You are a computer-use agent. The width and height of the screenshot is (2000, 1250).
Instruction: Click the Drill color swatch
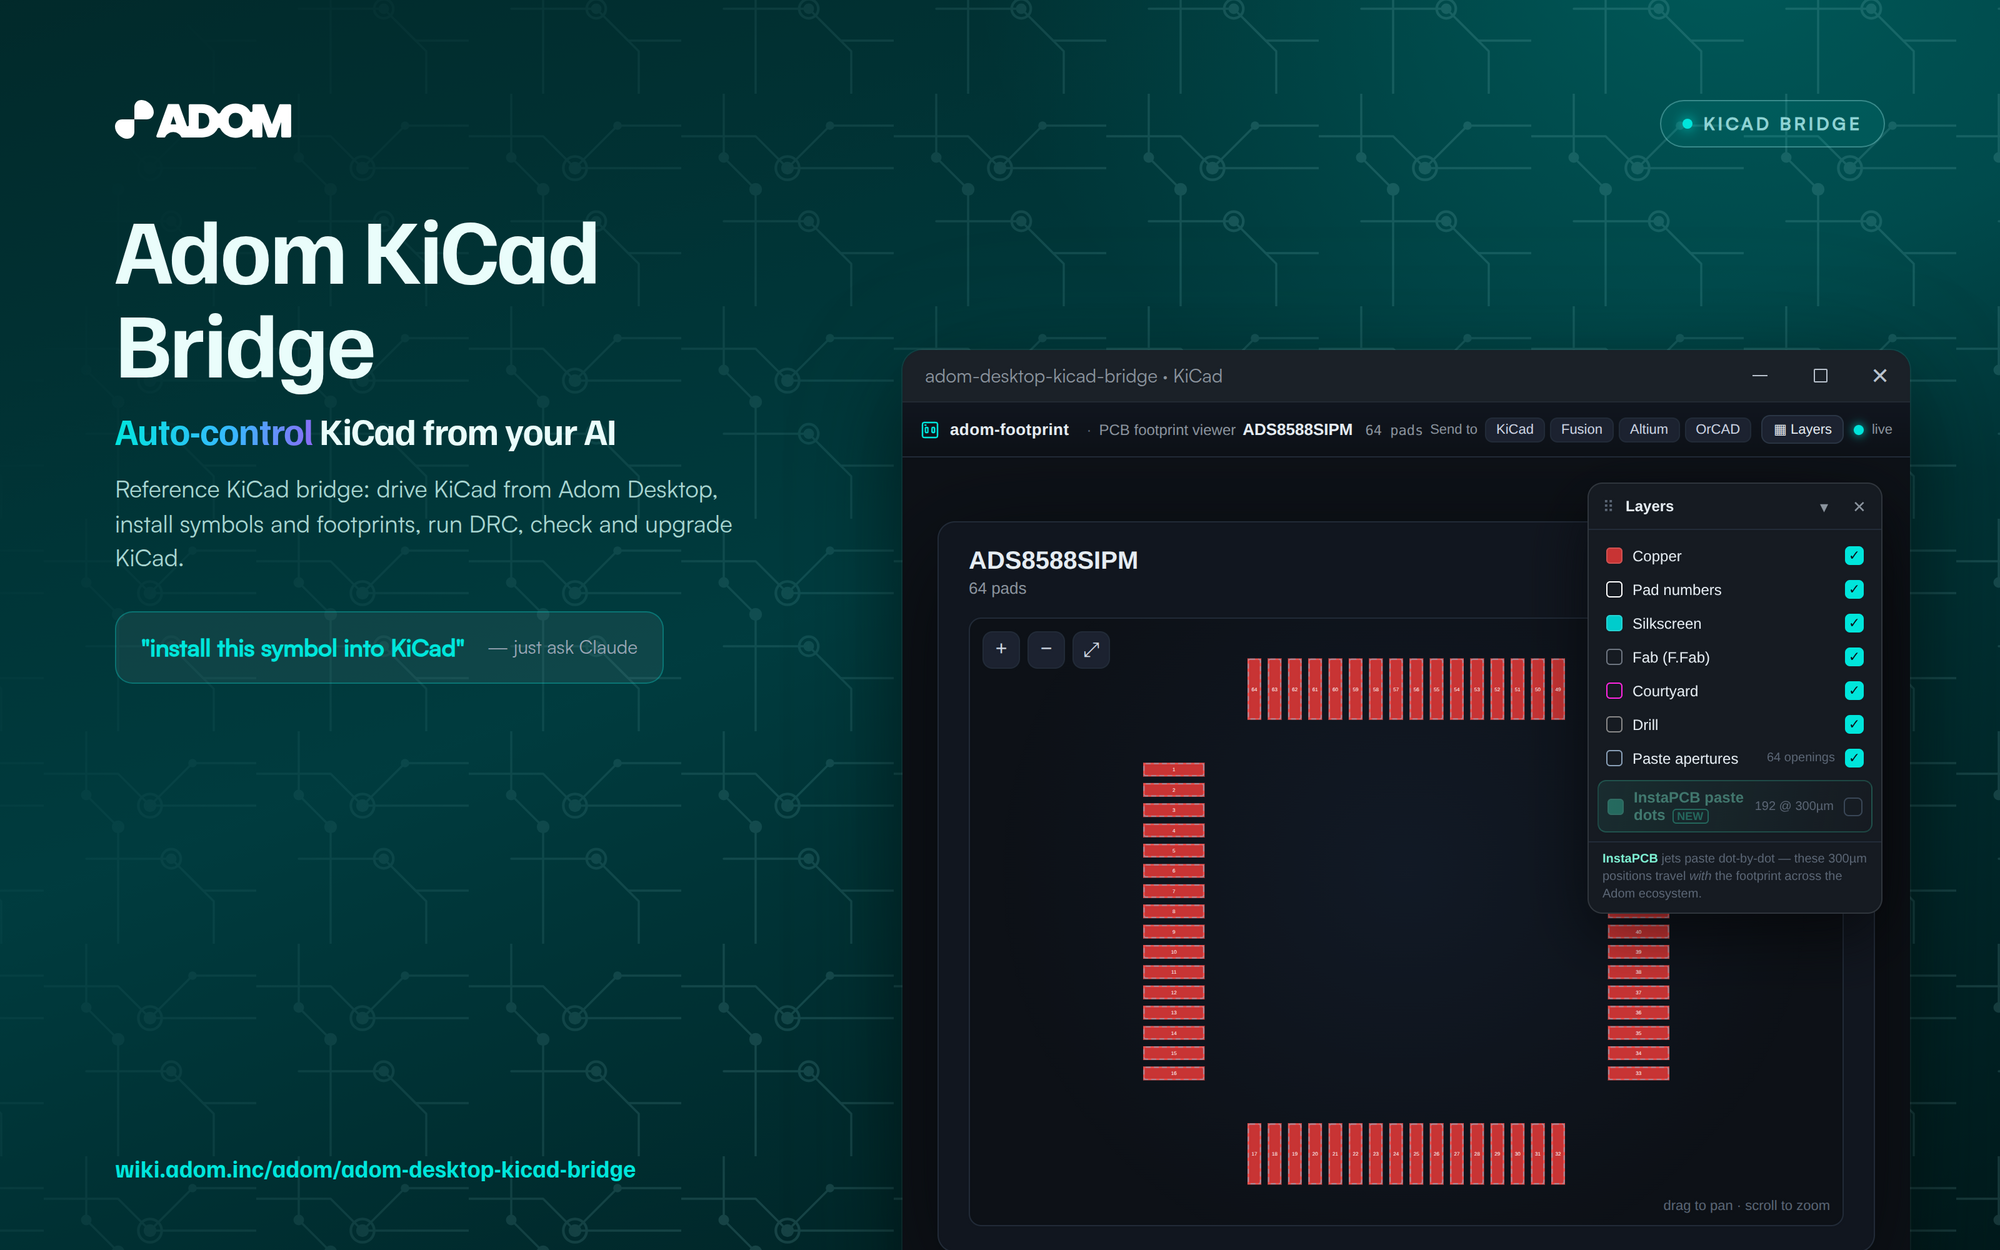click(1614, 725)
